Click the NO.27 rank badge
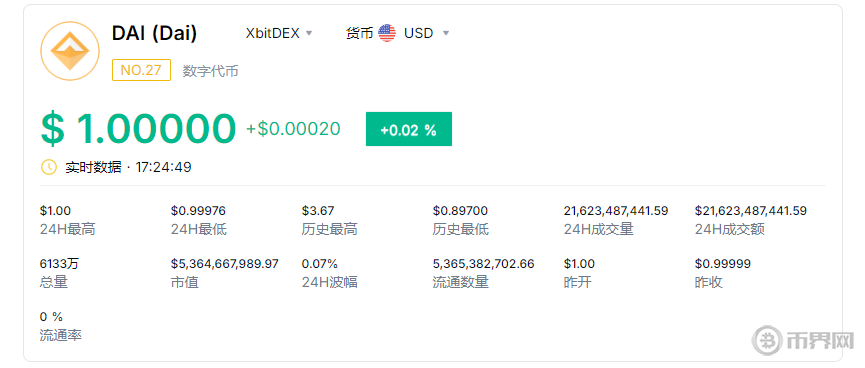The height and width of the screenshot is (368, 865). [141, 70]
